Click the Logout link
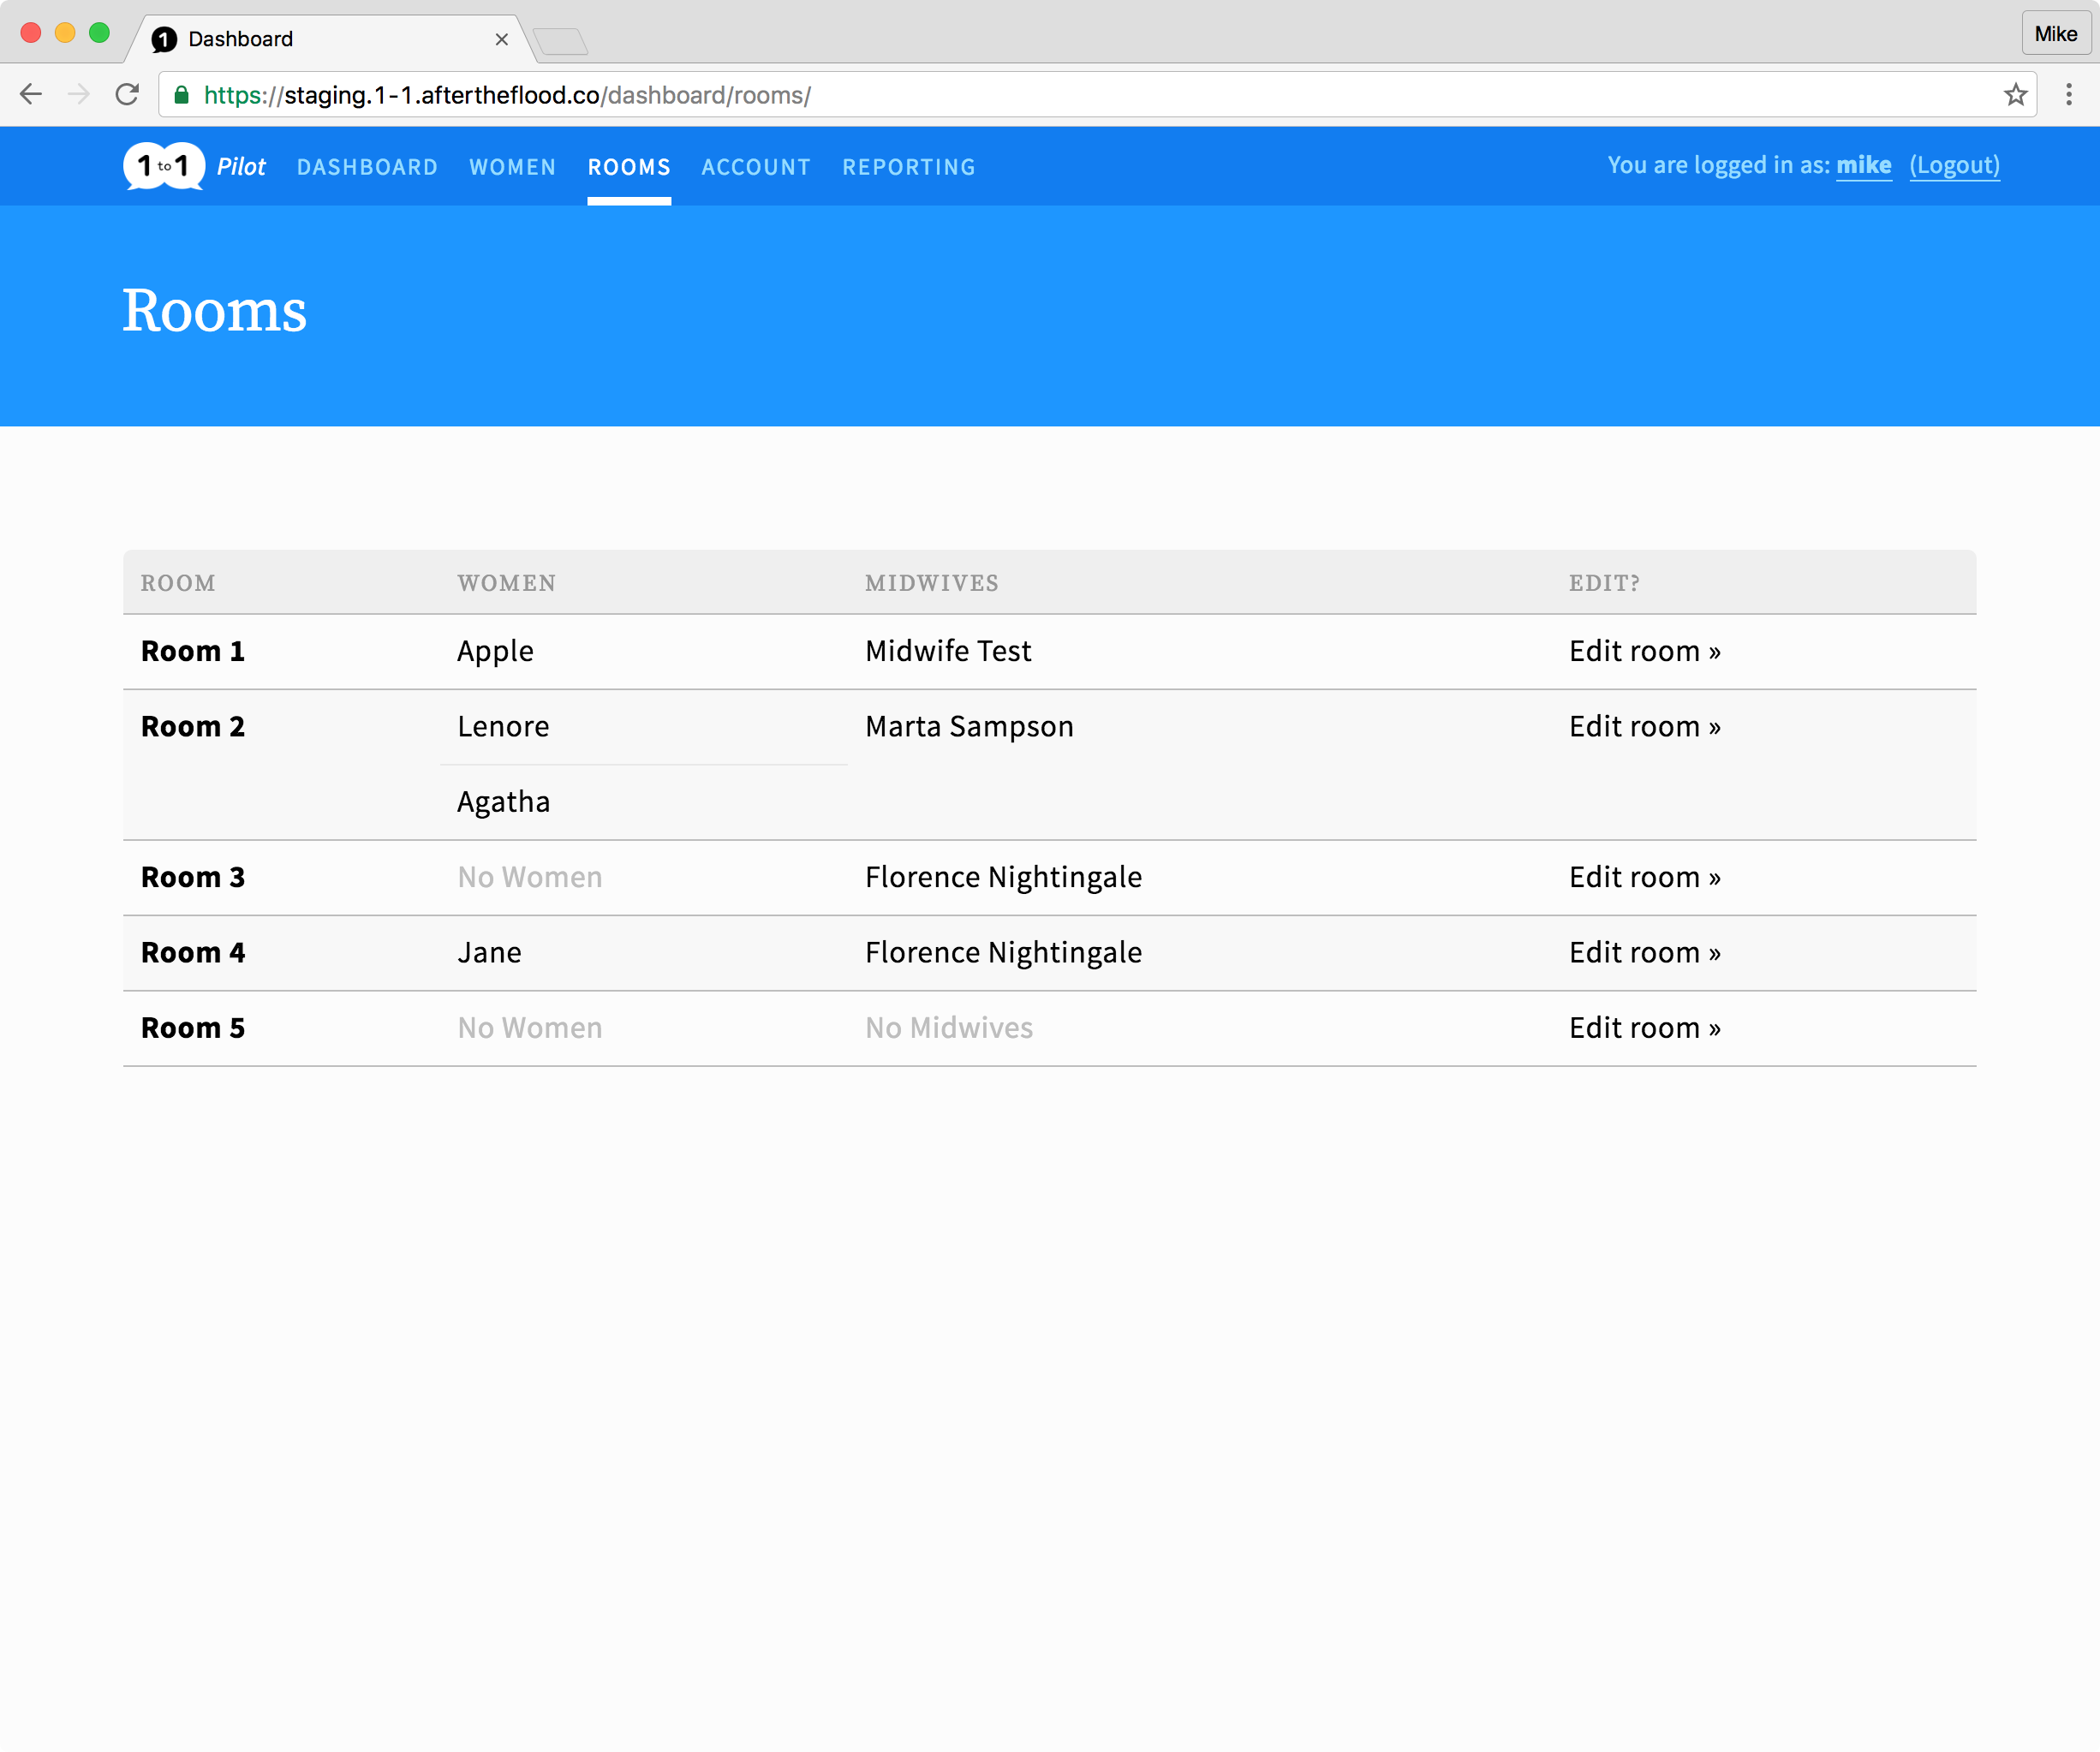The image size is (2100, 1752). (1954, 165)
